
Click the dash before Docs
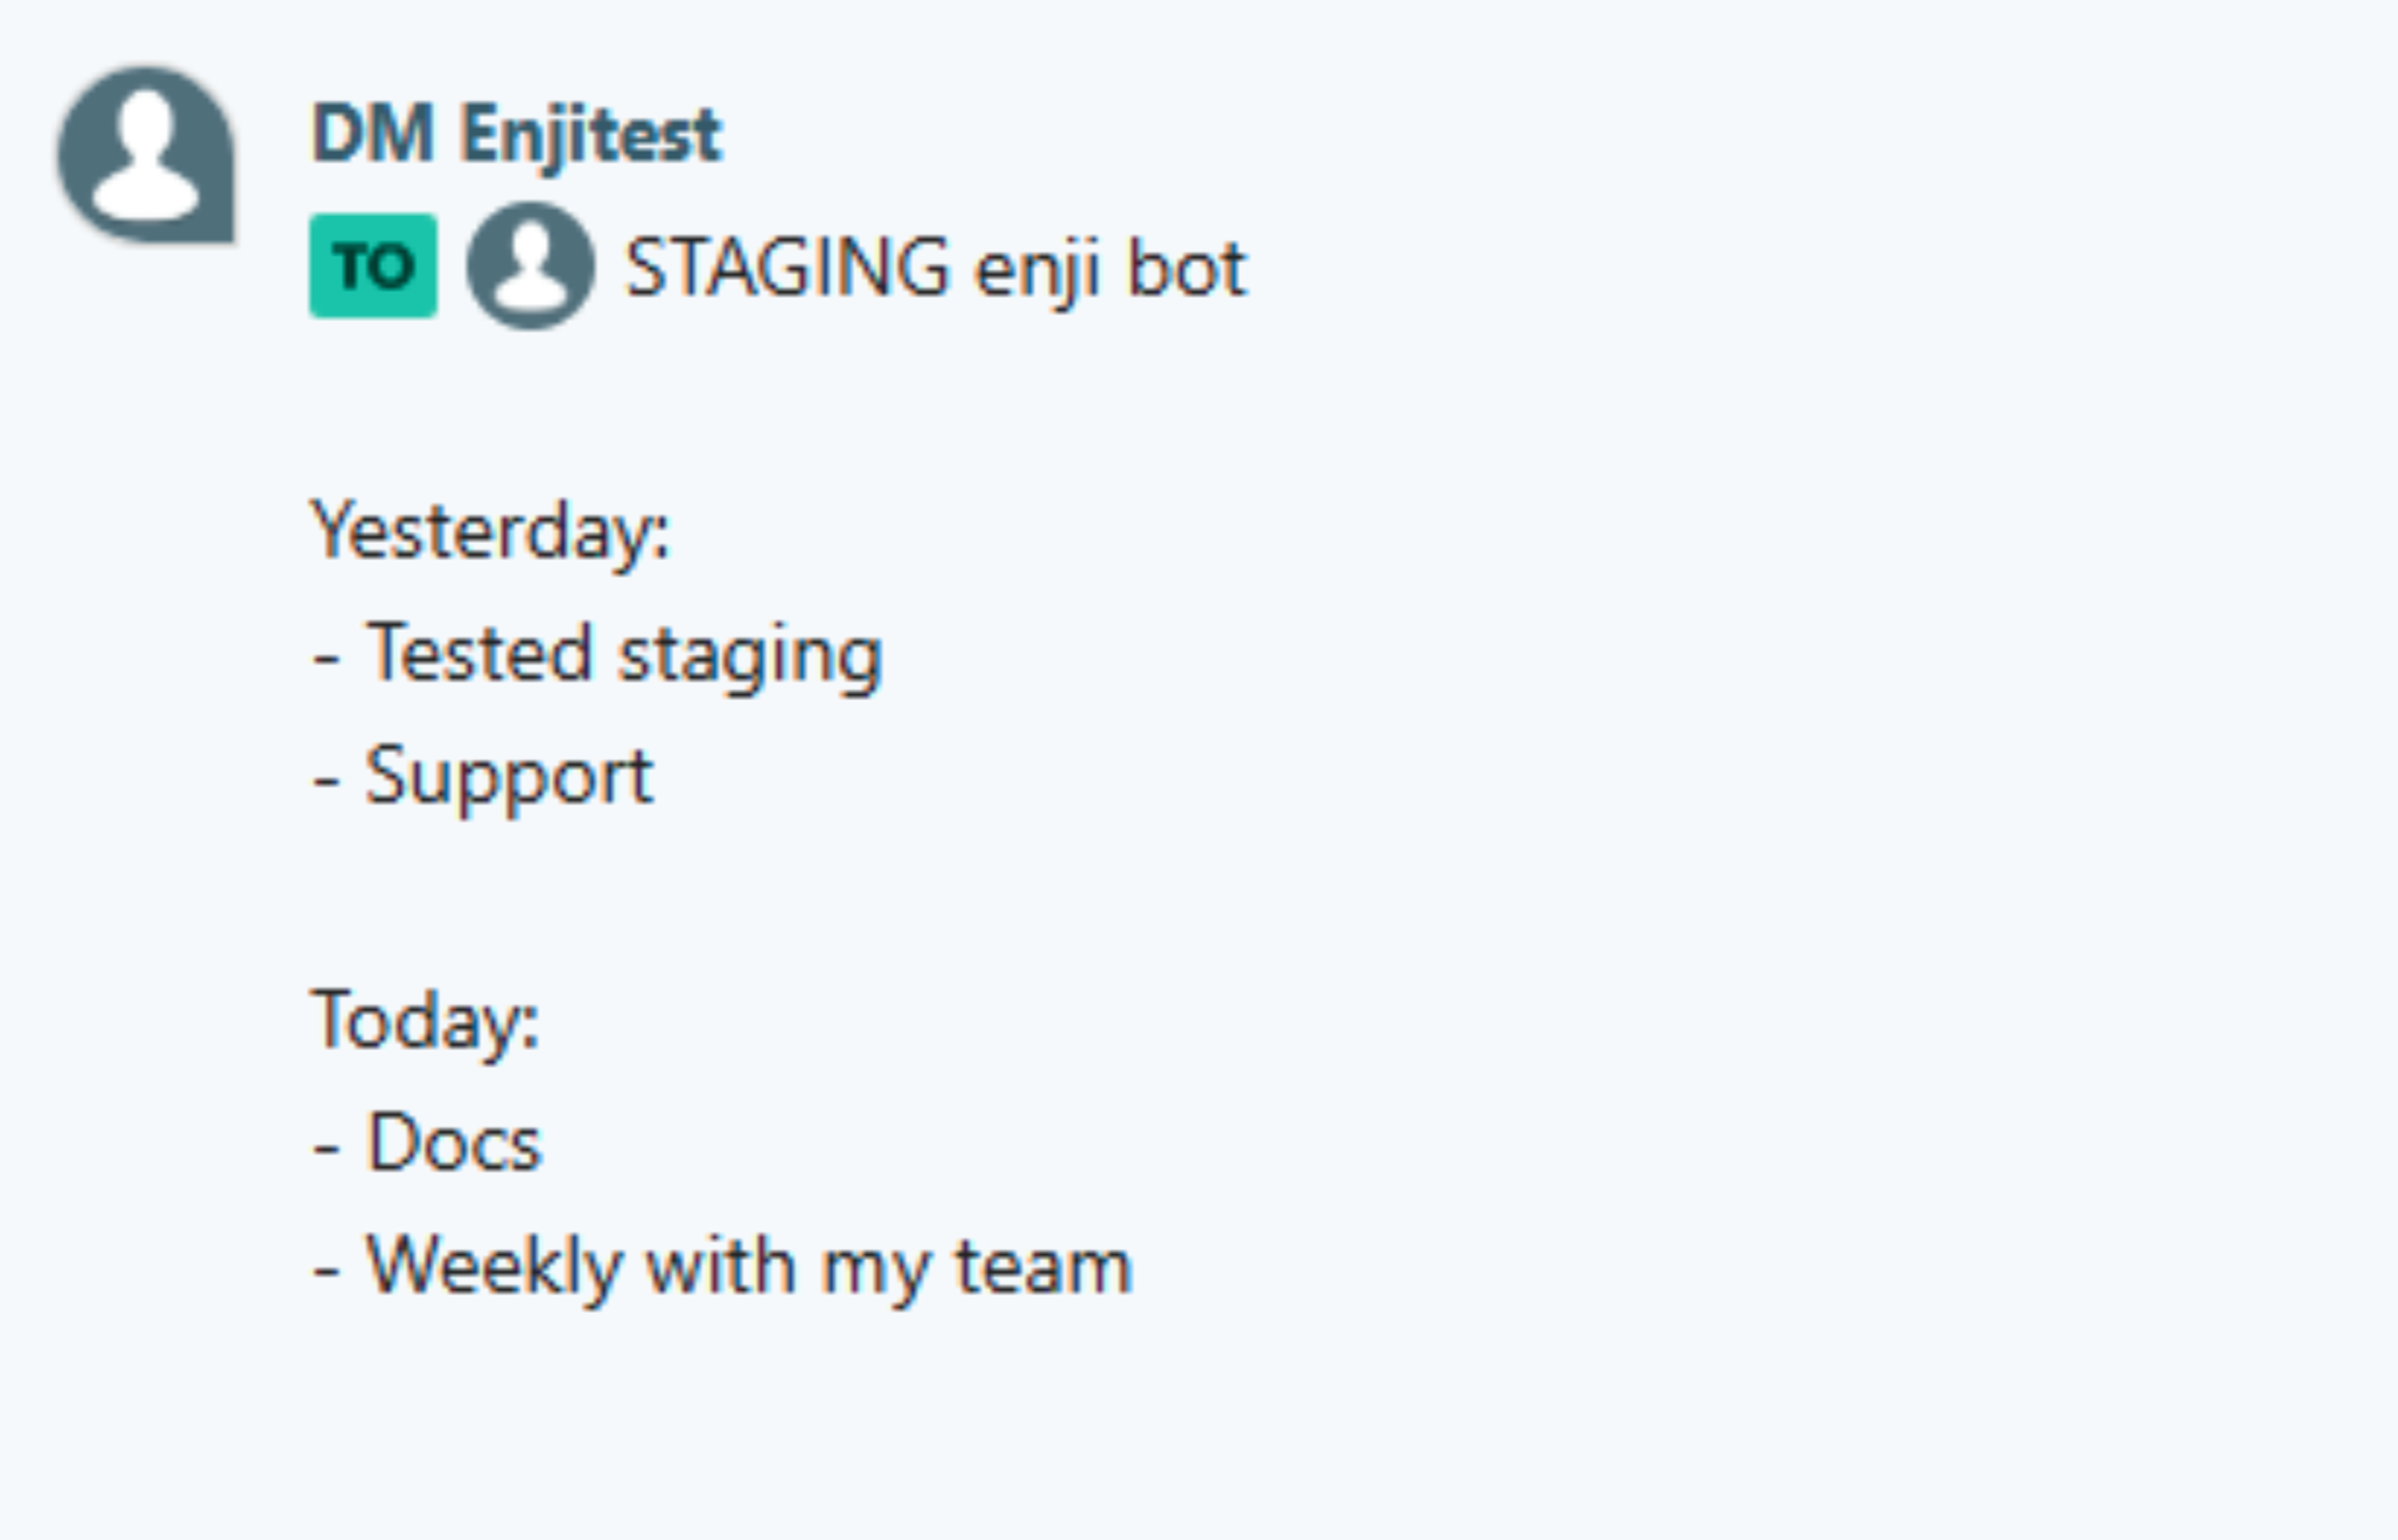[327, 1148]
